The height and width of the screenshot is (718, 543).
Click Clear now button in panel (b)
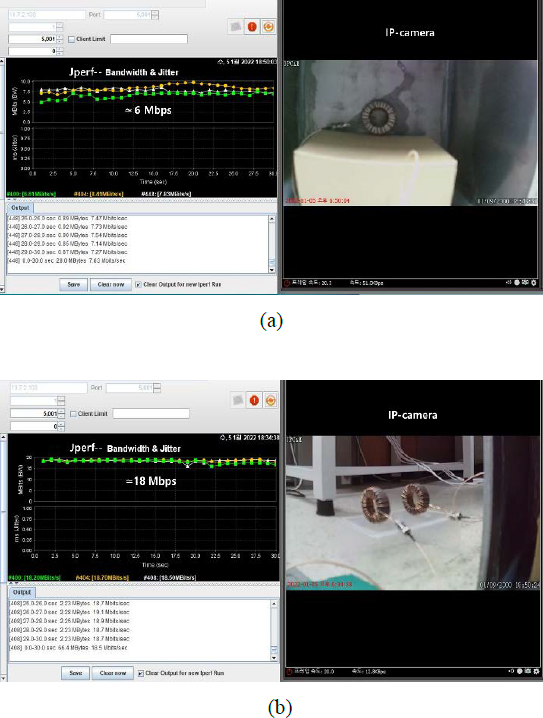[x=113, y=673]
